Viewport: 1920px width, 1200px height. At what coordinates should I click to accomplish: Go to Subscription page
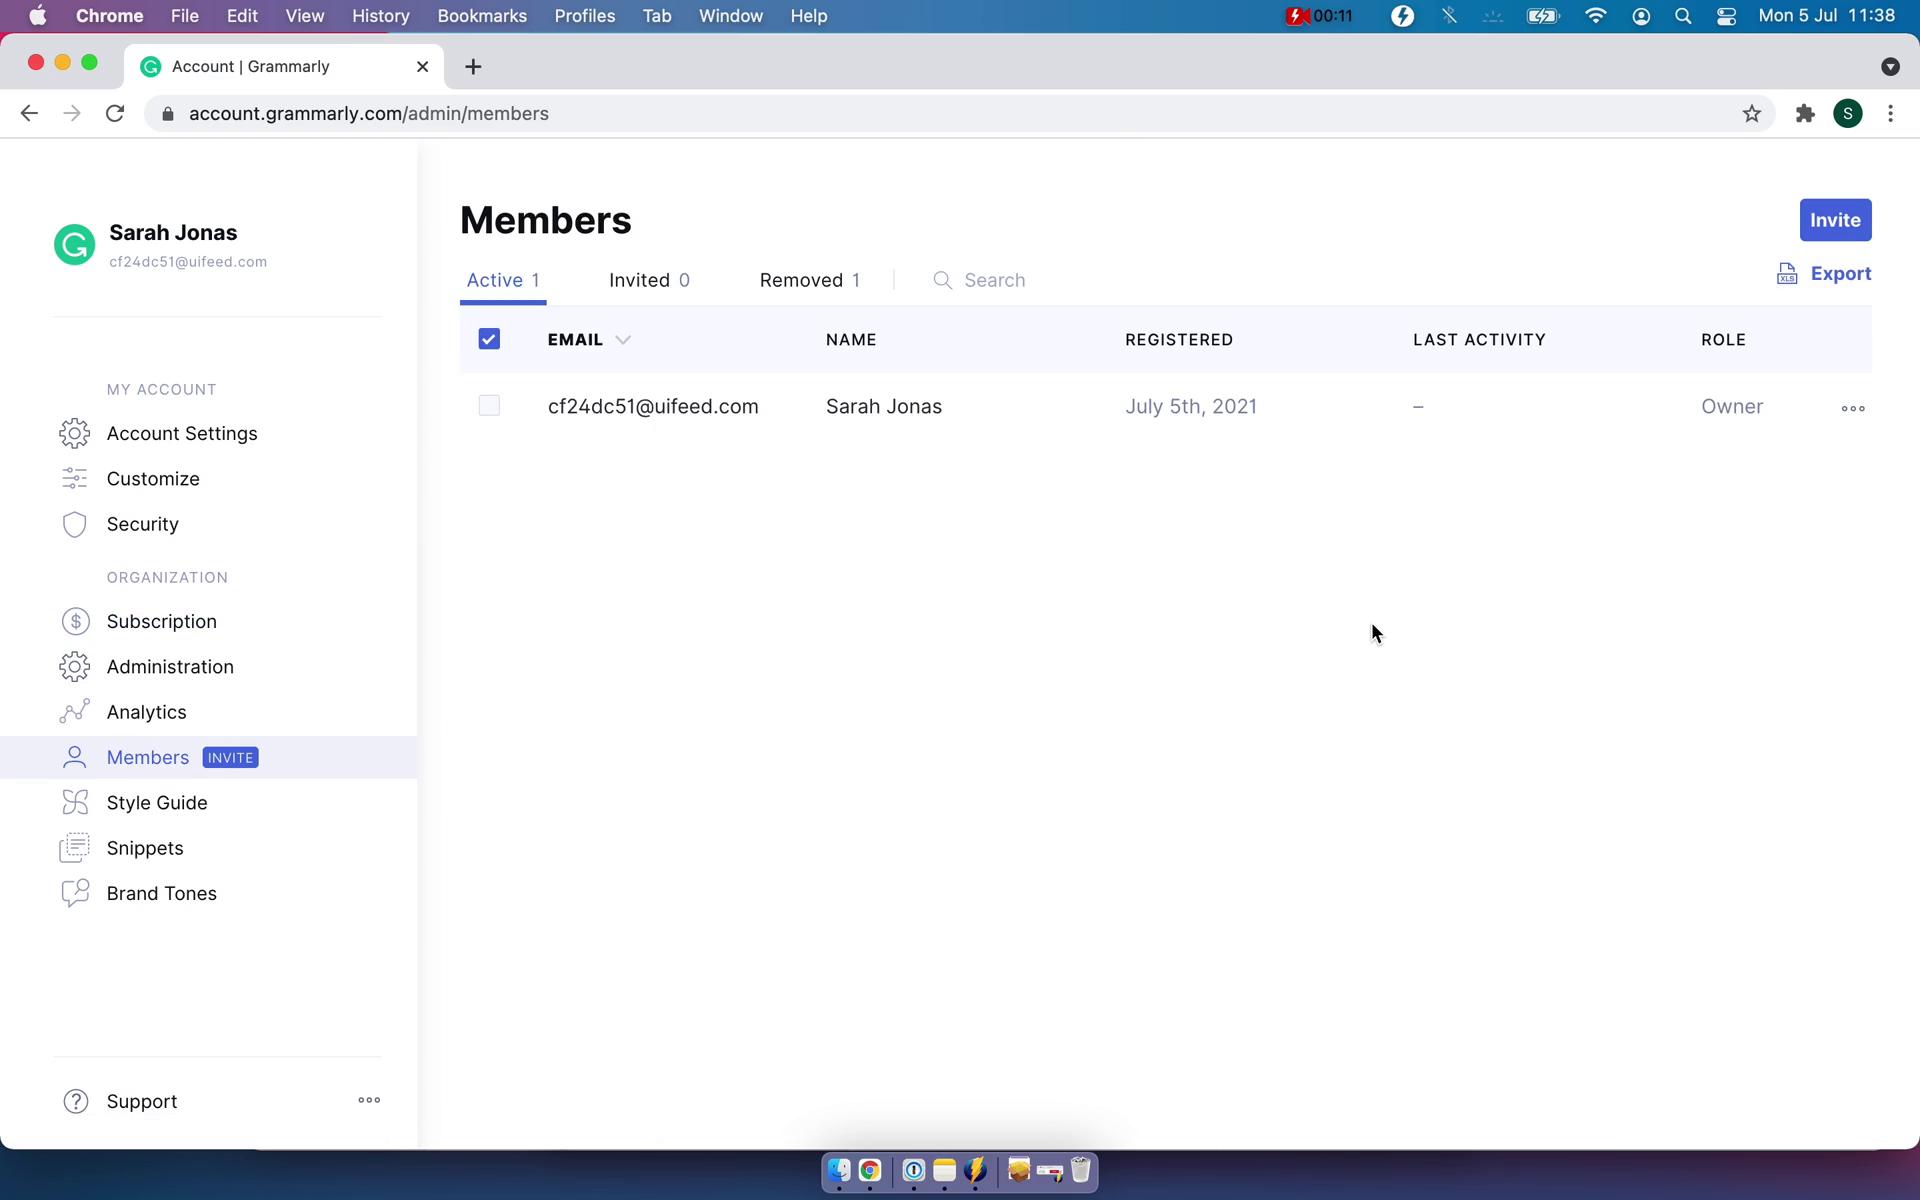(162, 621)
